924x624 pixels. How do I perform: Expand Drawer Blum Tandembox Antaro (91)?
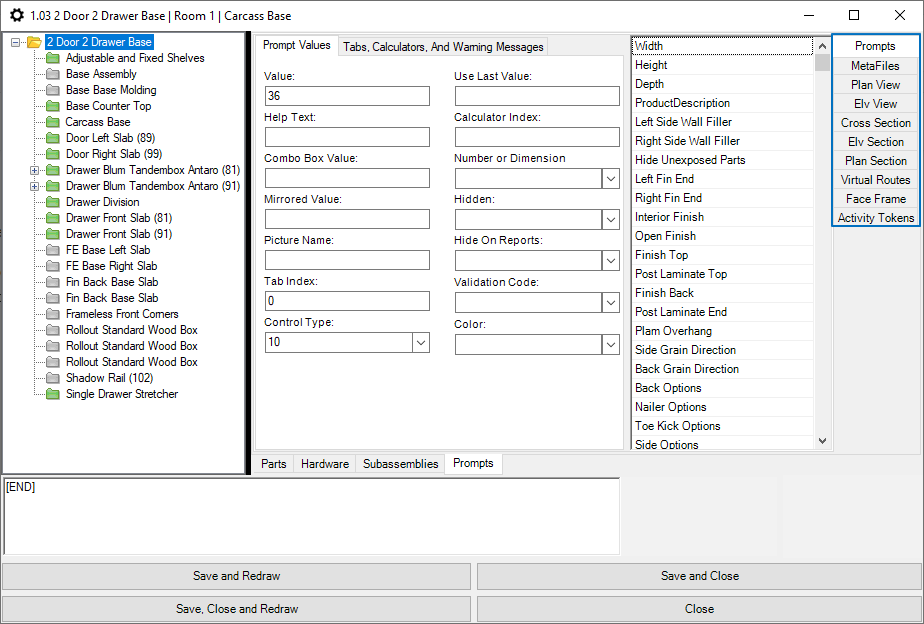[35, 186]
